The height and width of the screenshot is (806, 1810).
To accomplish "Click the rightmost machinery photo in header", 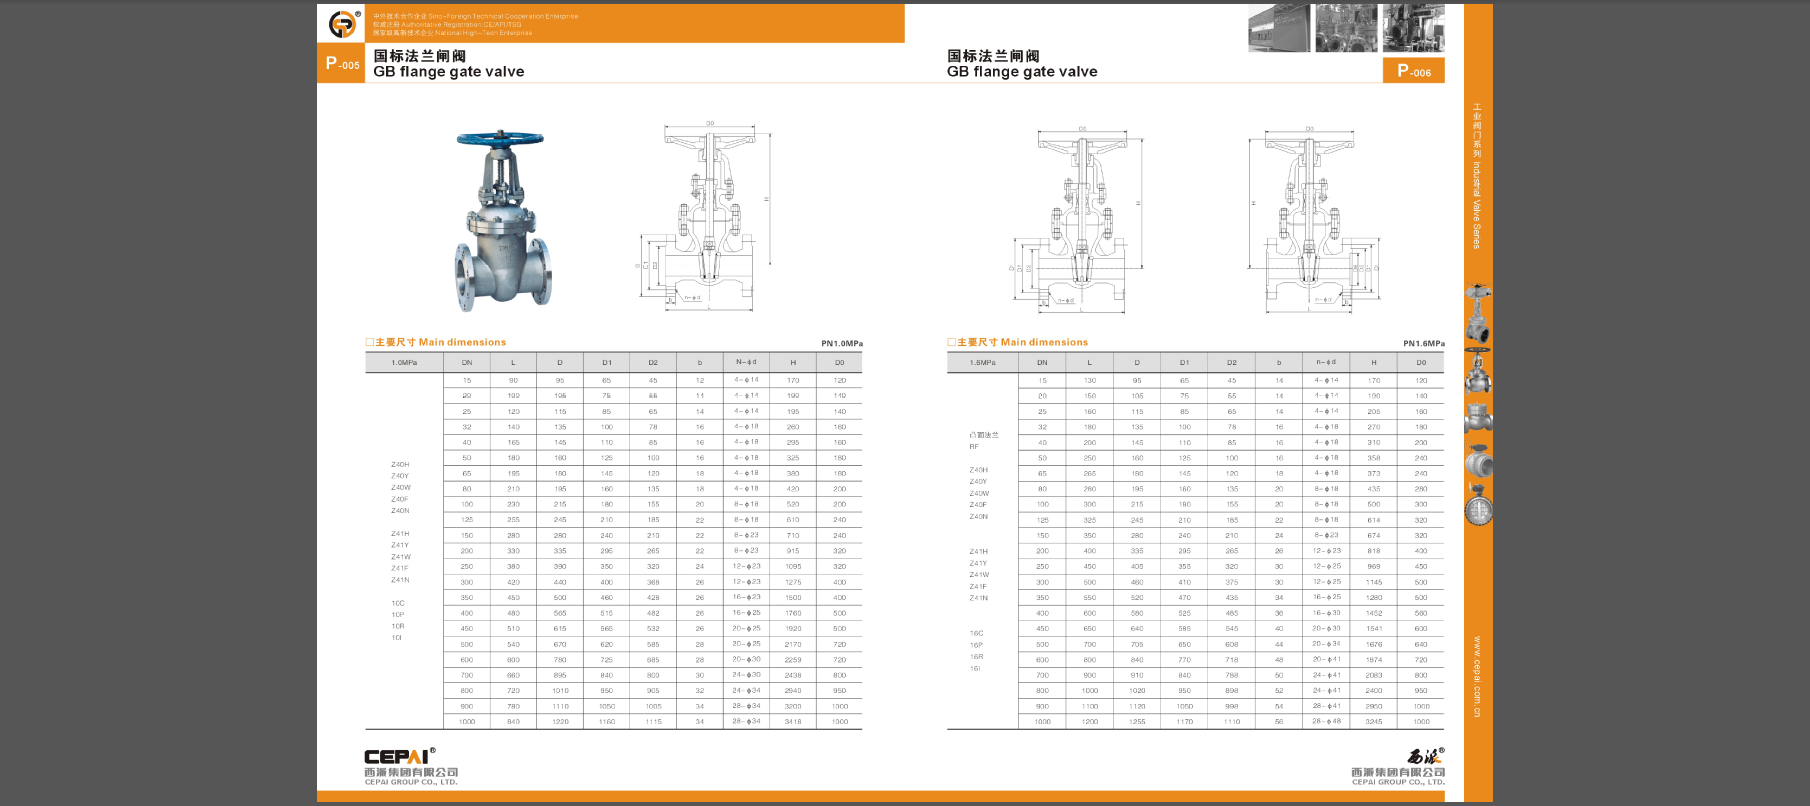I will [1413, 28].
